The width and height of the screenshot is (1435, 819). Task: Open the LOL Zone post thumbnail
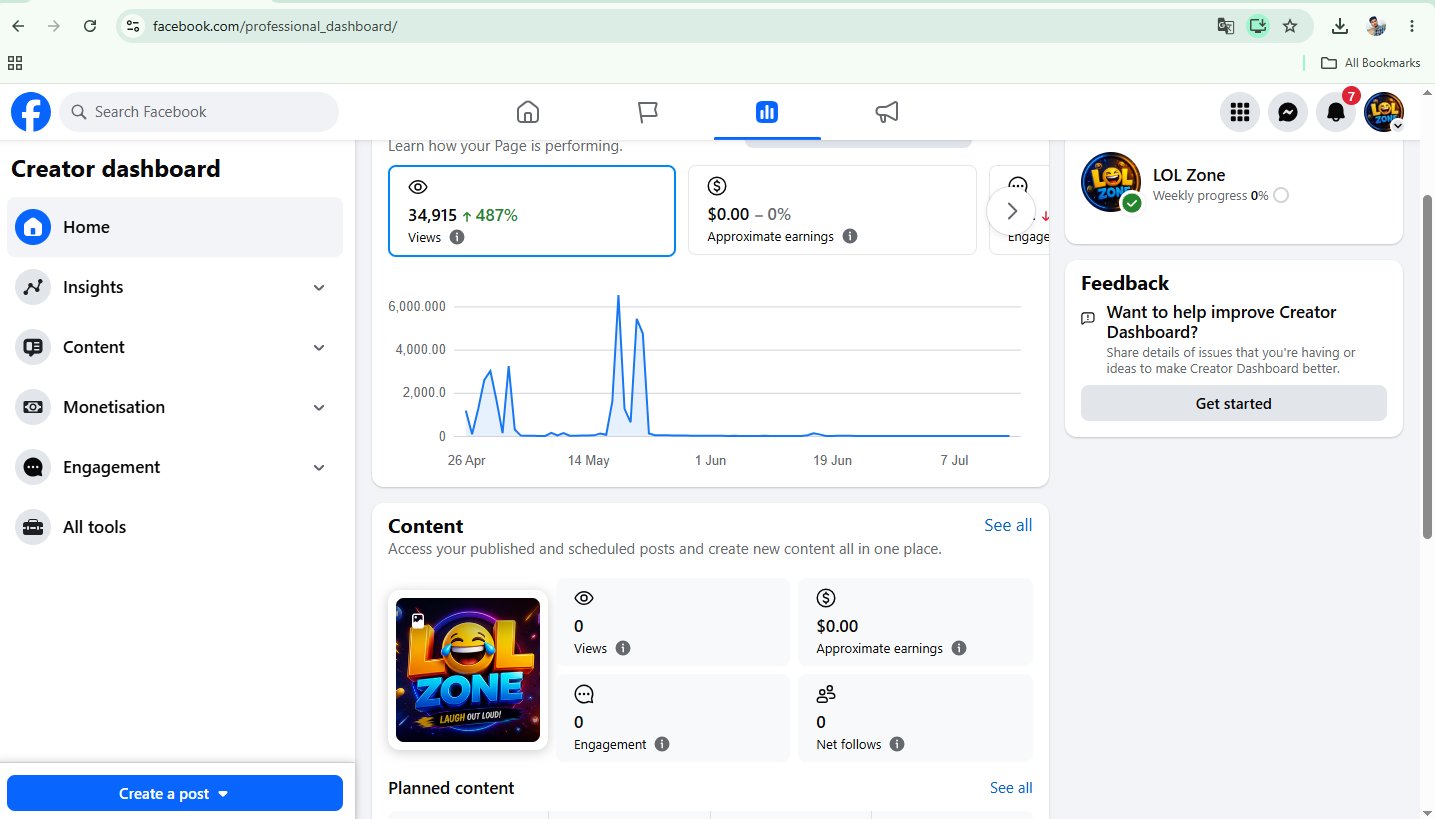(x=468, y=670)
